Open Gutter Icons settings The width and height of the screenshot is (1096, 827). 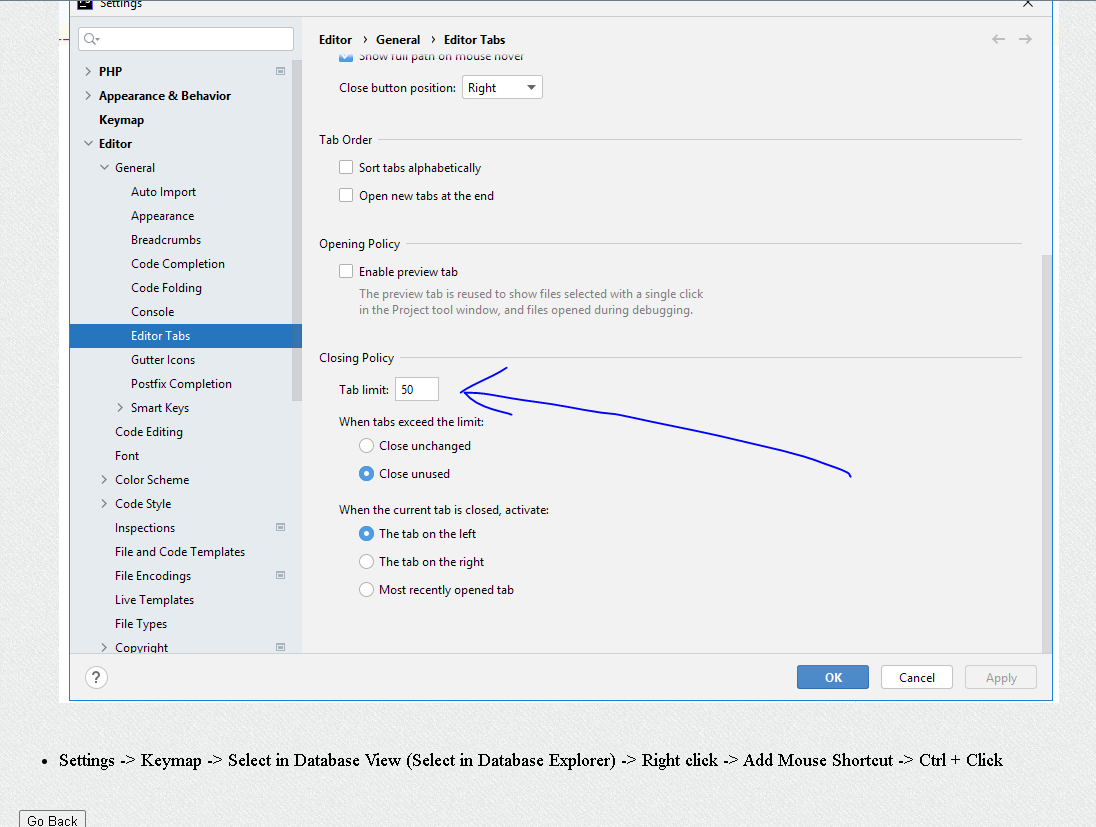point(163,359)
